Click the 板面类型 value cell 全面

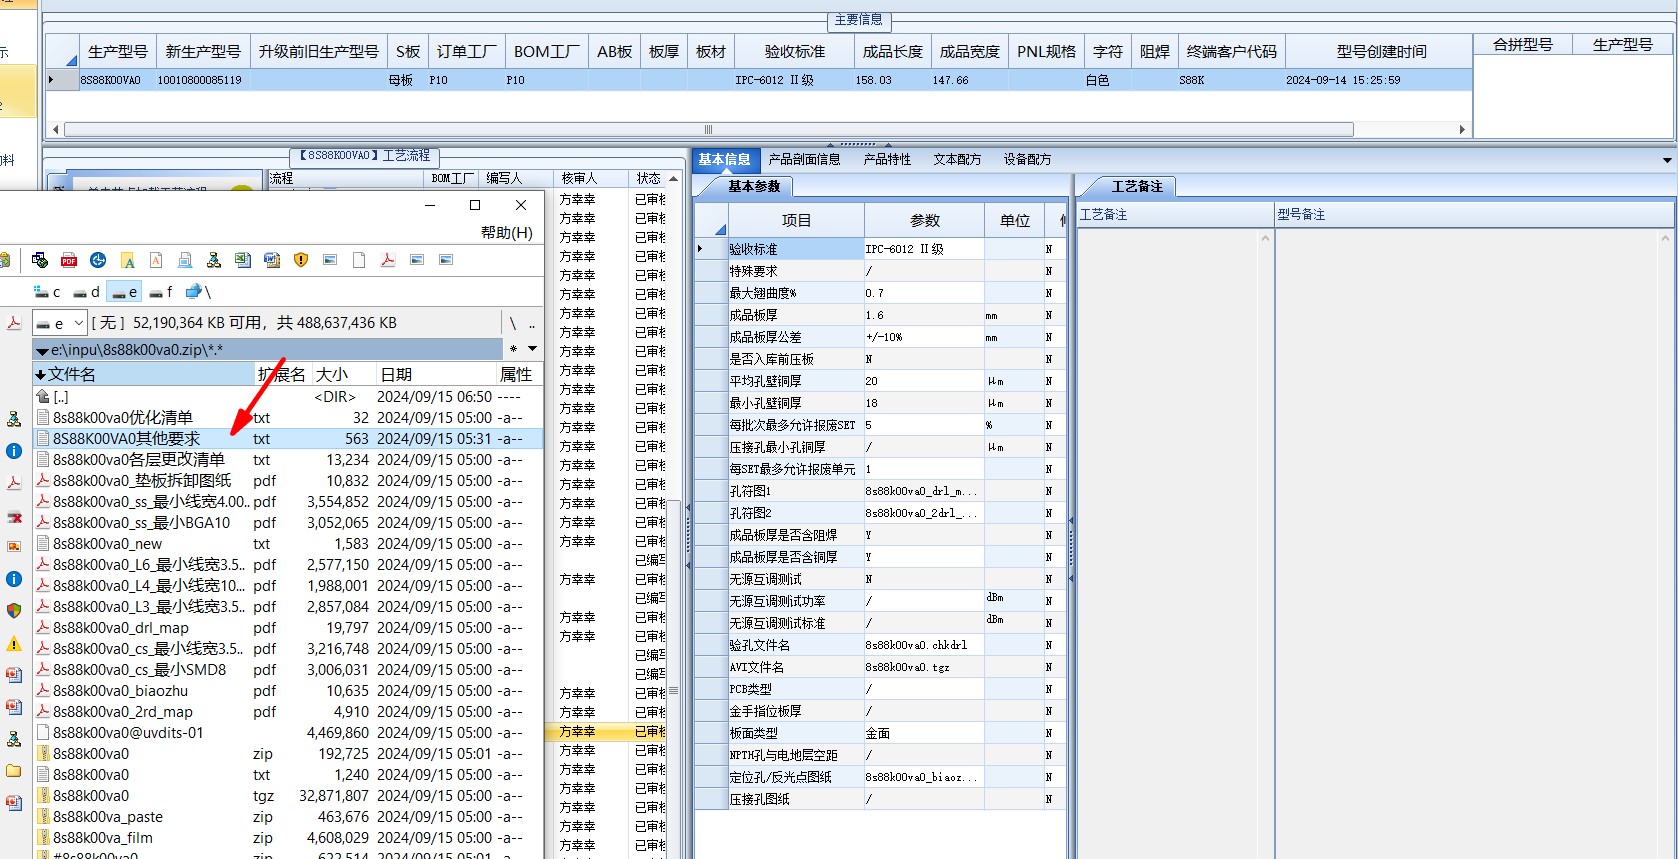click(x=924, y=733)
